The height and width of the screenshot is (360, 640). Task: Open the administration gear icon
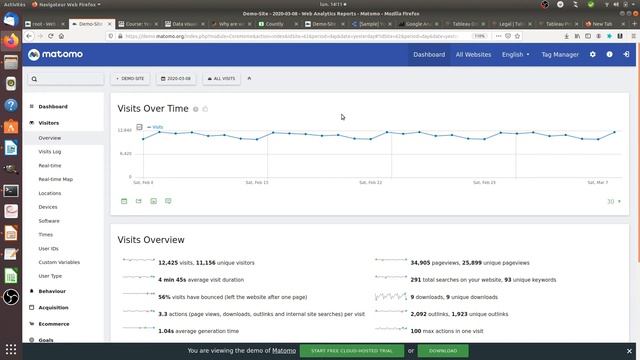[x=593, y=54]
